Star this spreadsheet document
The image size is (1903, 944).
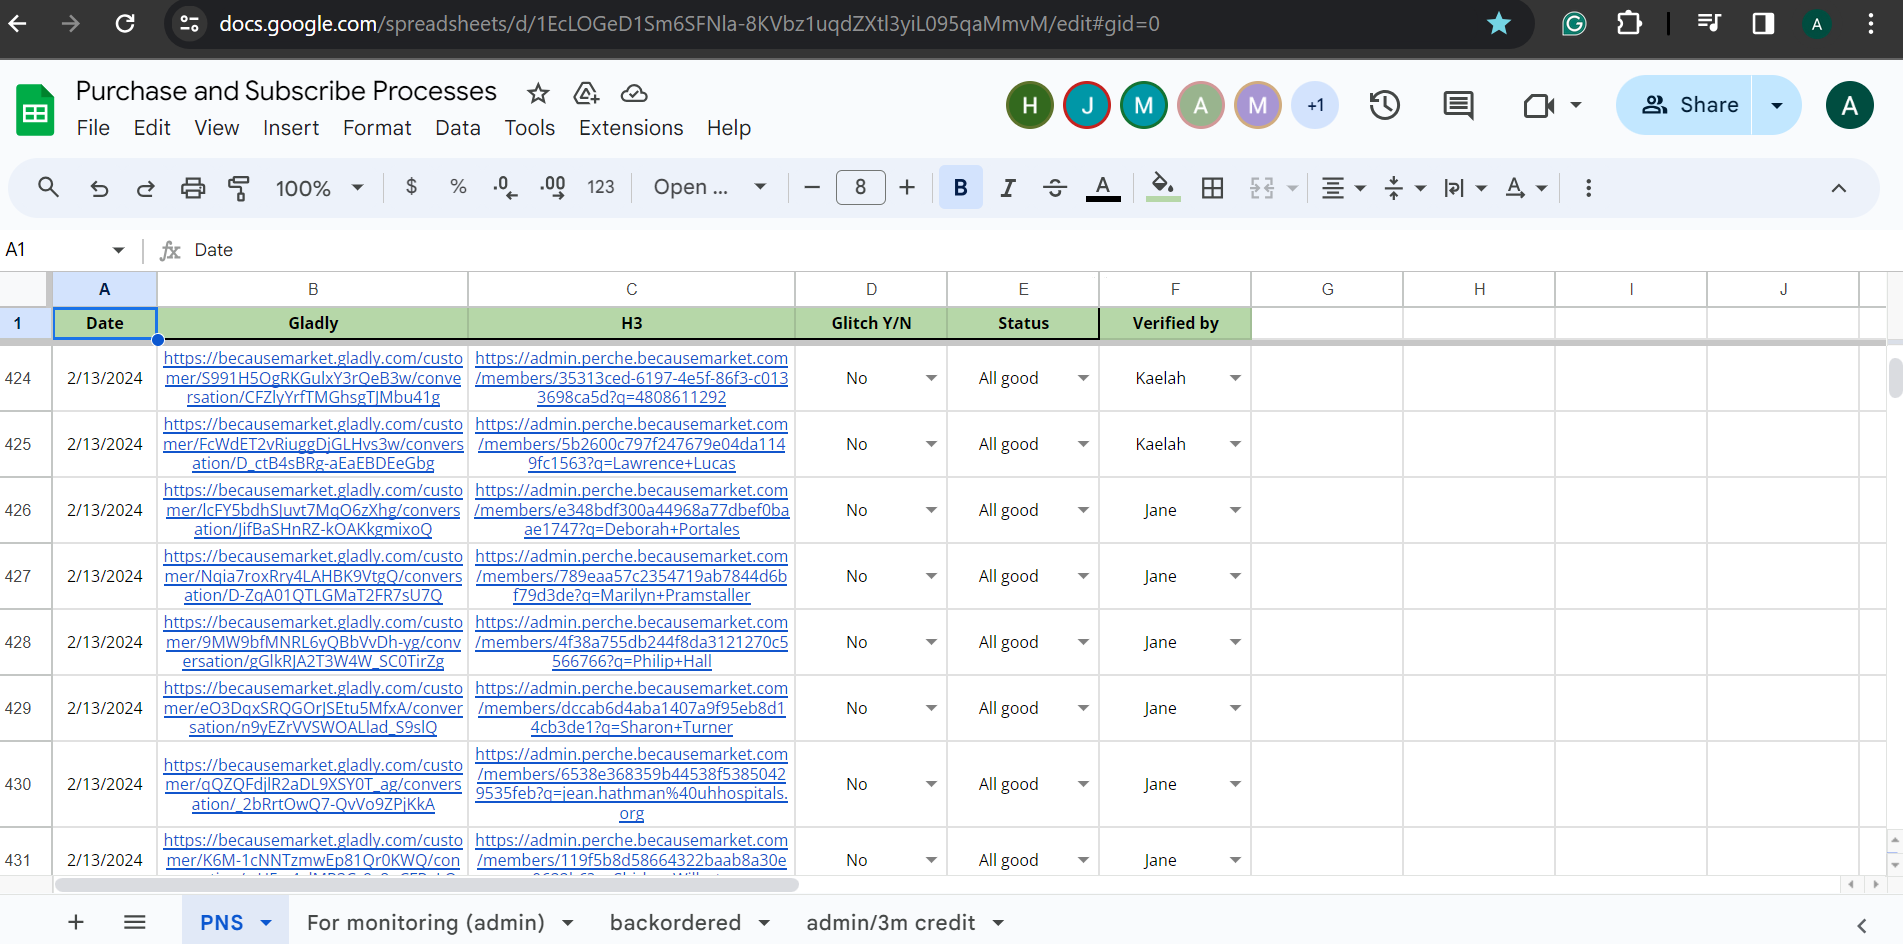pyautogui.click(x=538, y=94)
